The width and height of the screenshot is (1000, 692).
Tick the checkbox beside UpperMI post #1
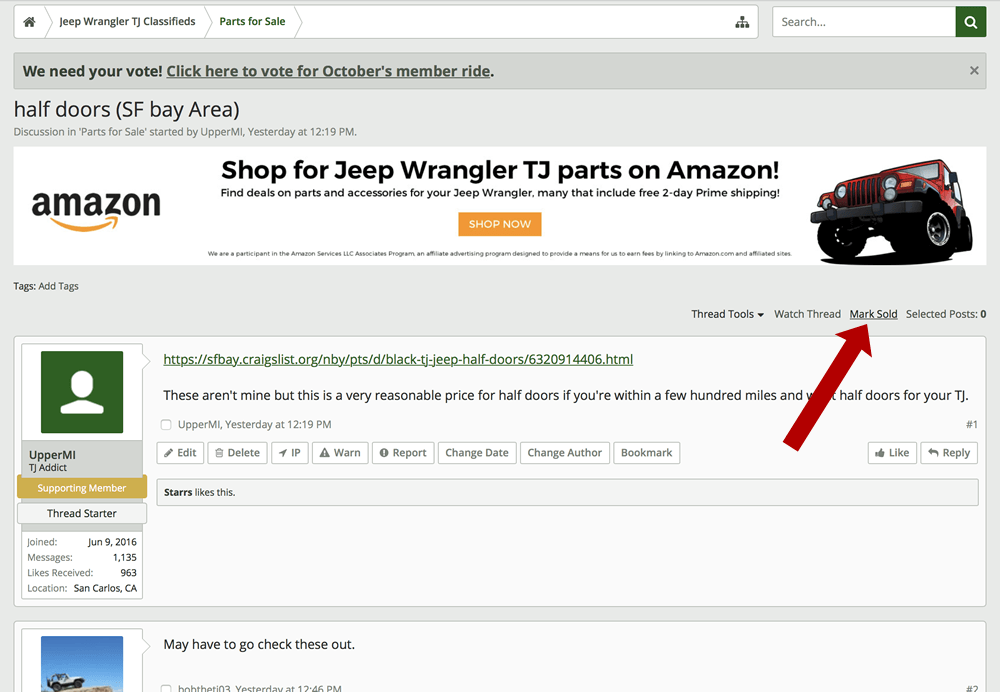click(x=166, y=425)
